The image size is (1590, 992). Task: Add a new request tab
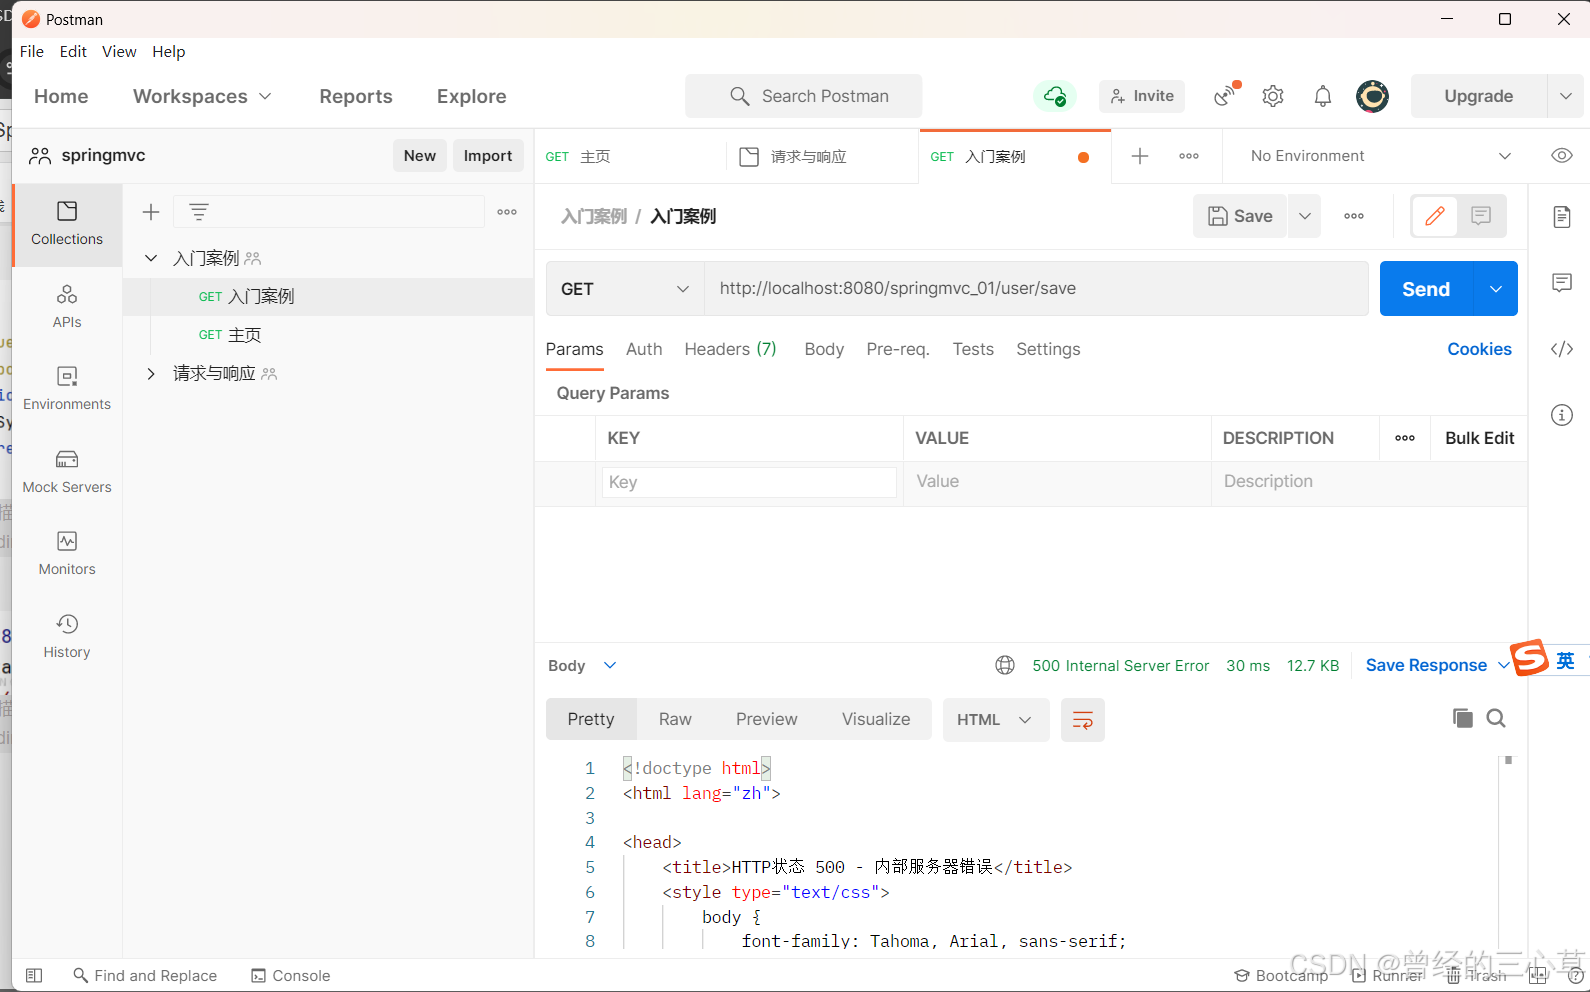coord(1140,156)
